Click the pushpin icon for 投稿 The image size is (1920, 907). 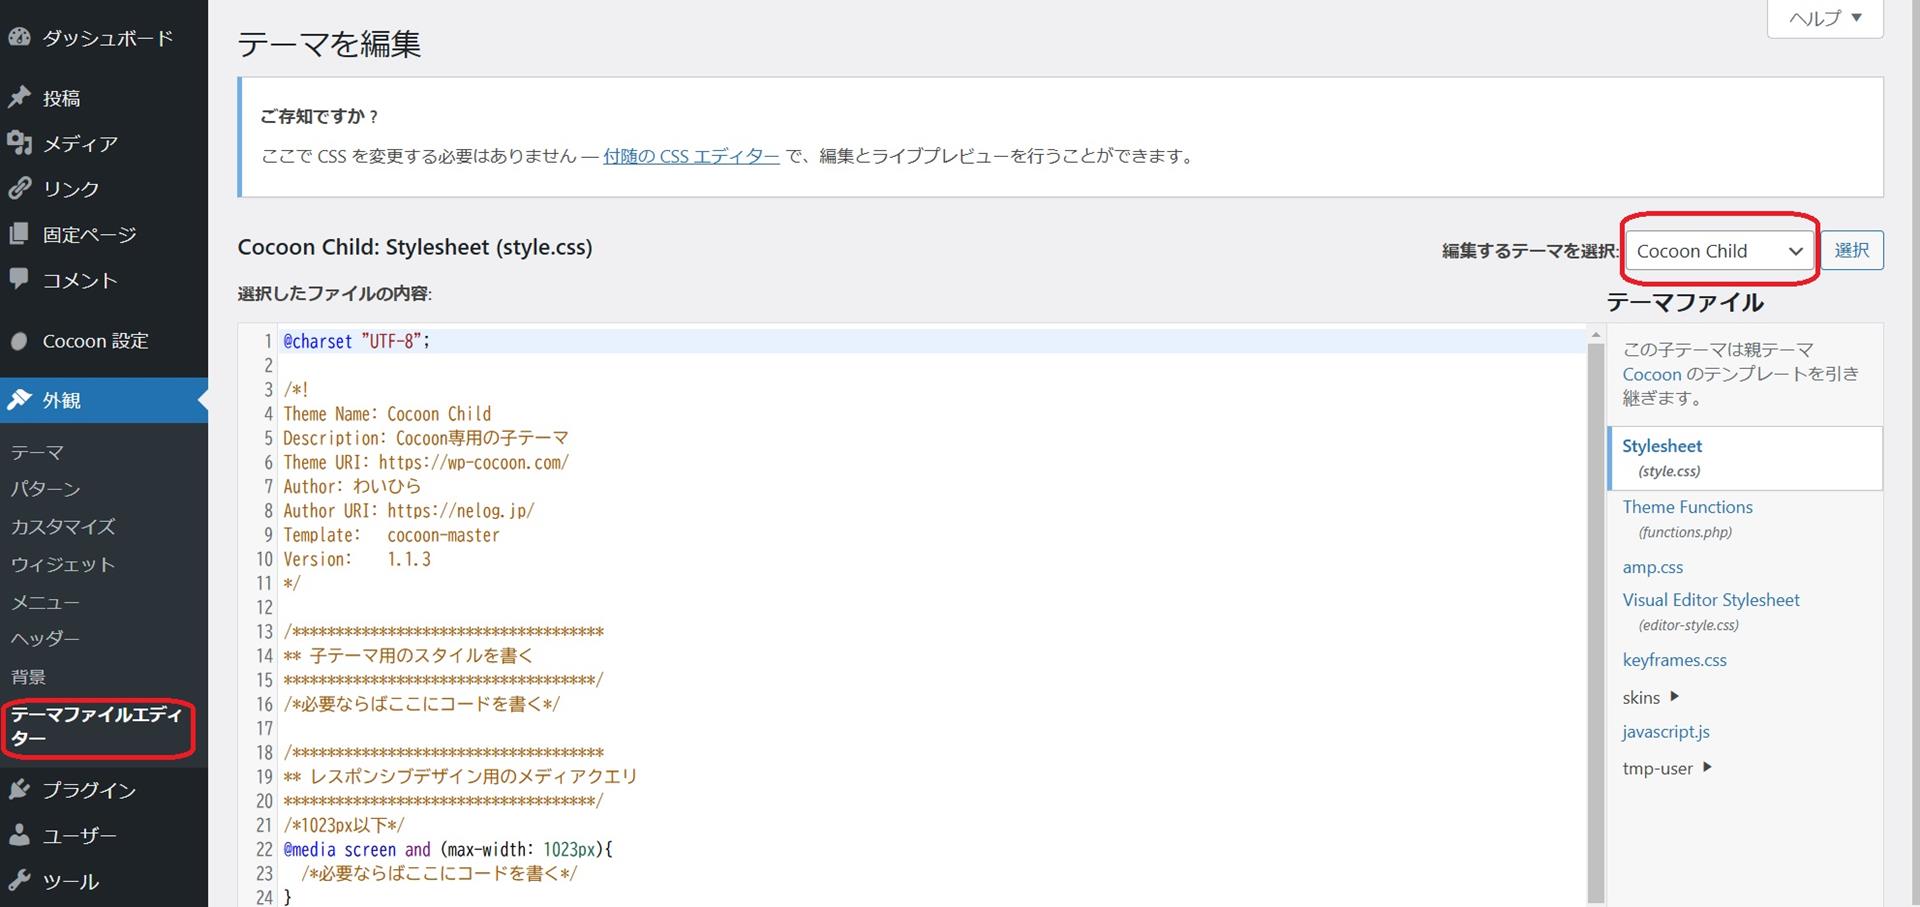(19, 97)
